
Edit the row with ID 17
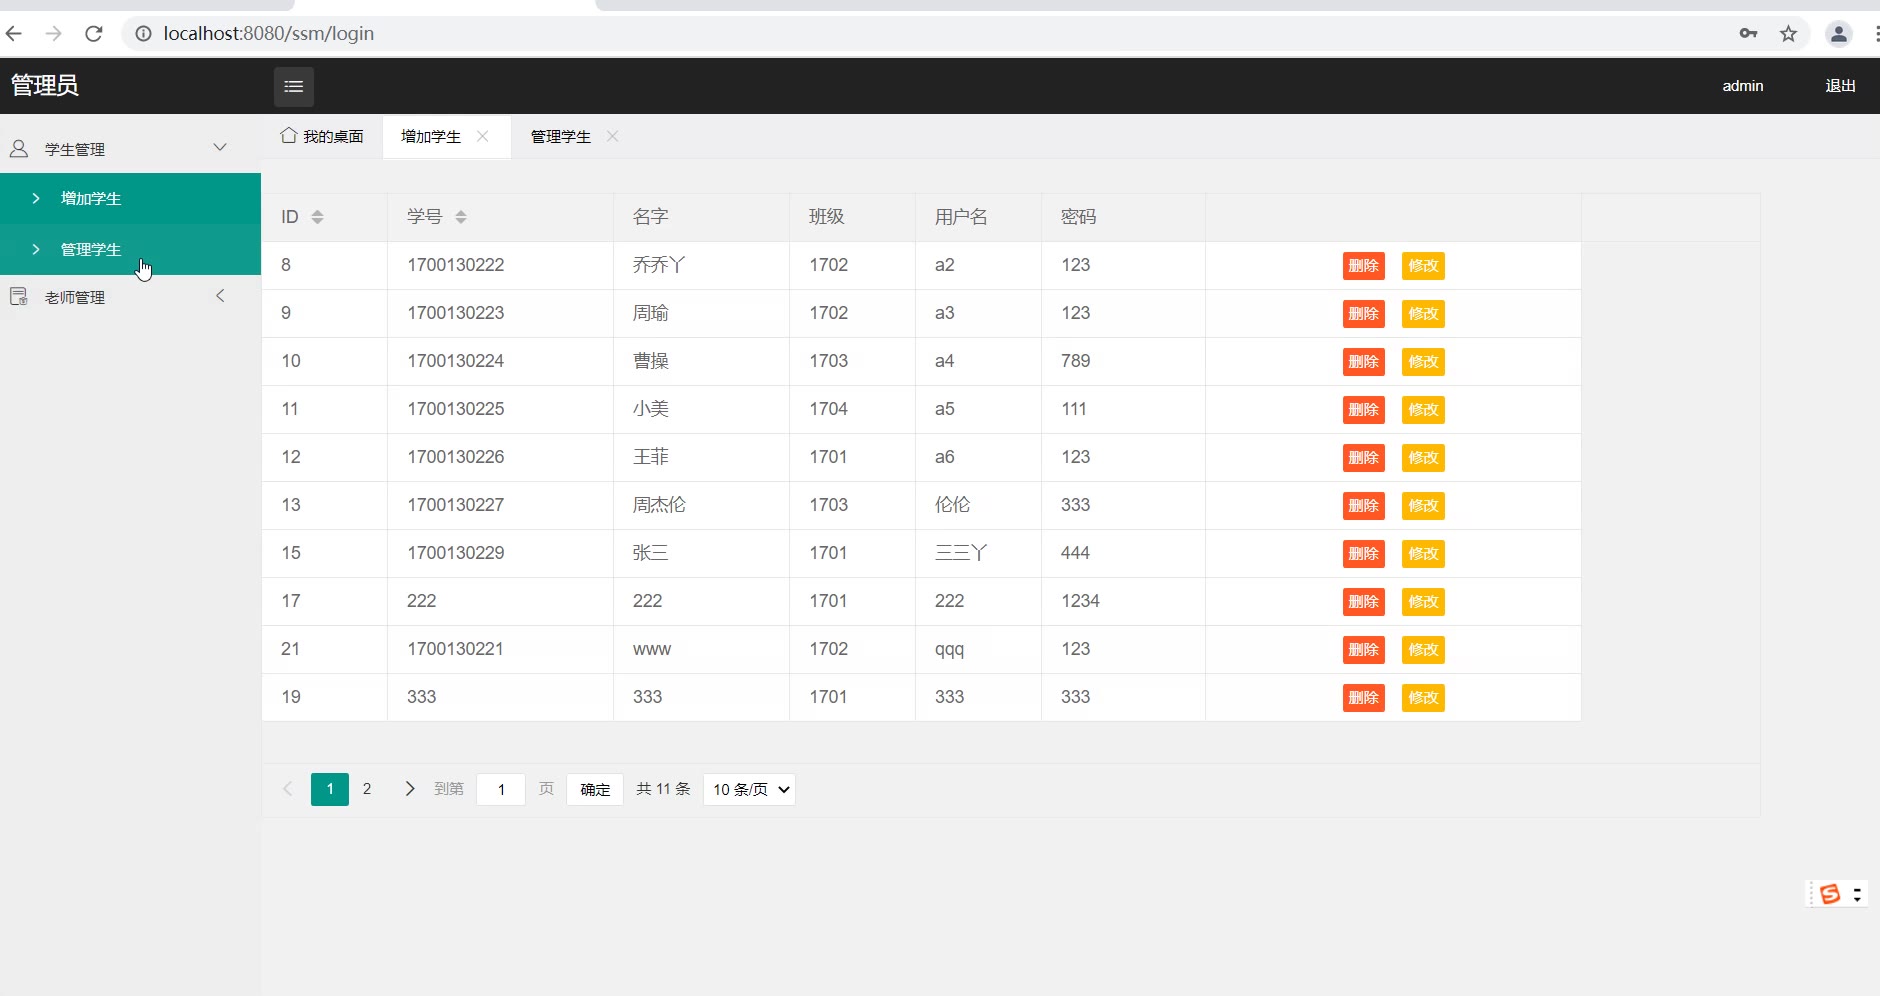1424,602
